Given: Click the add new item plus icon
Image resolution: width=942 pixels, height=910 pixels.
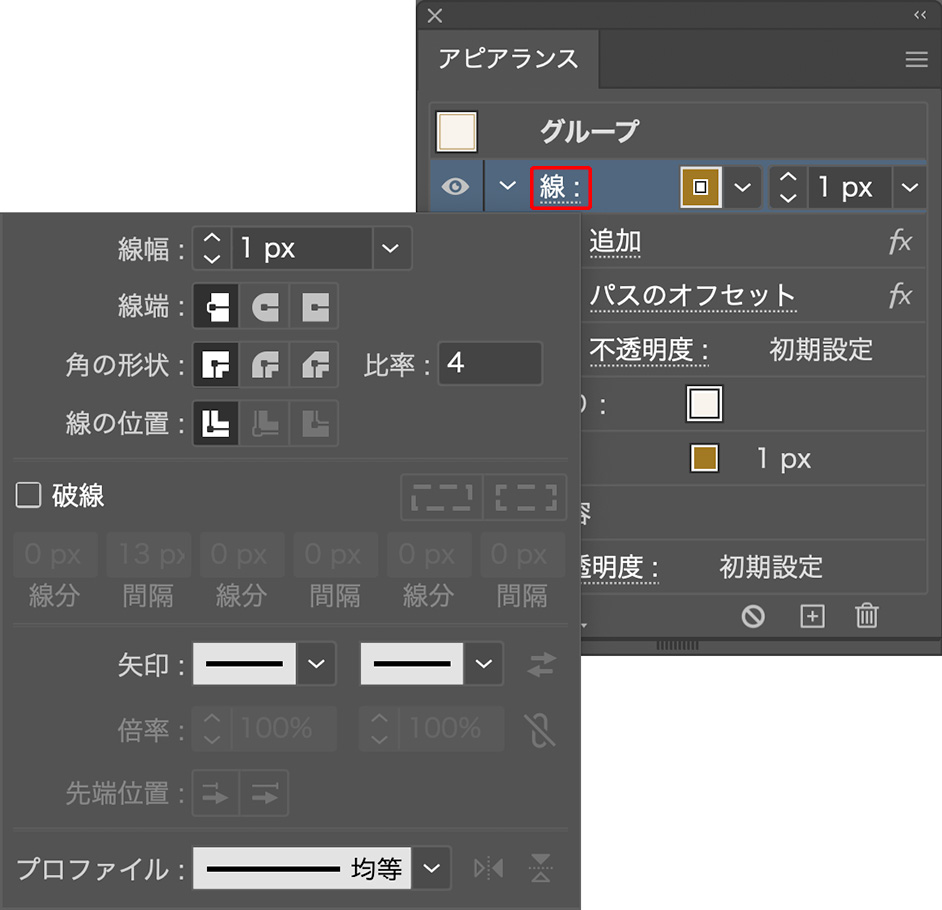Looking at the screenshot, I should coord(812,616).
